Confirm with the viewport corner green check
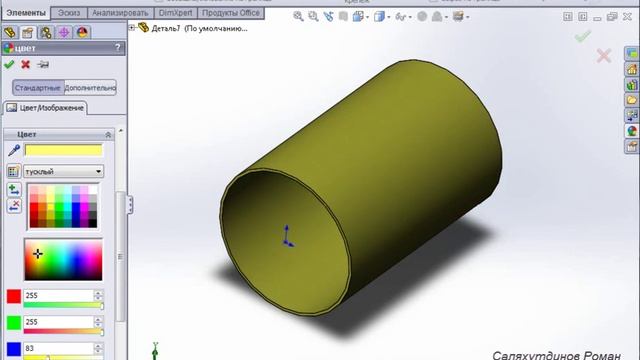 tap(582, 36)
